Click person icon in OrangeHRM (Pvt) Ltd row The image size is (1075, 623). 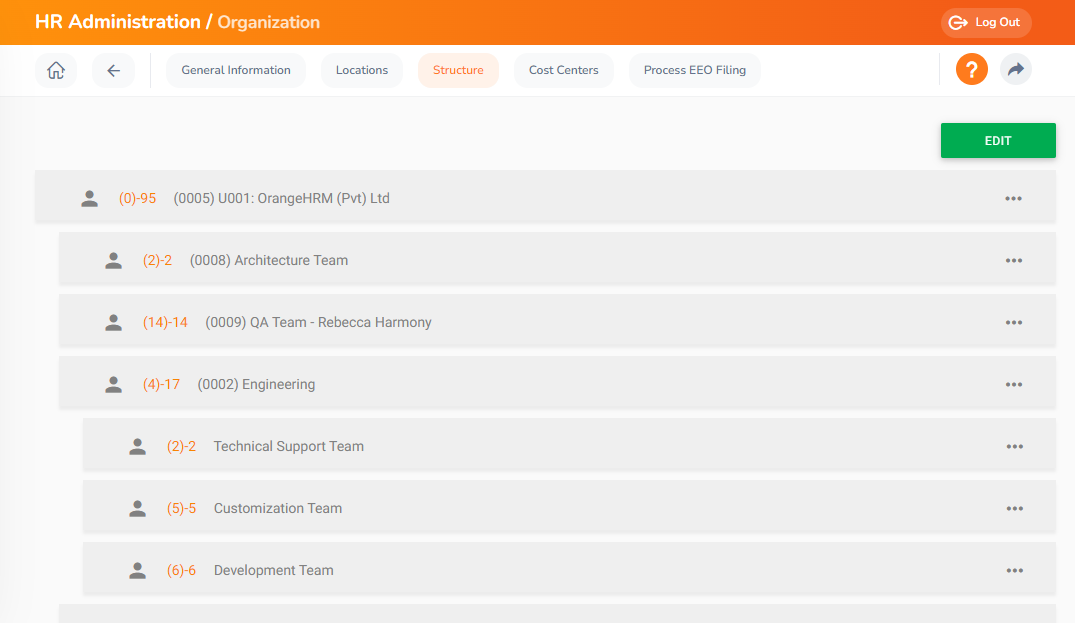point(89,199)
